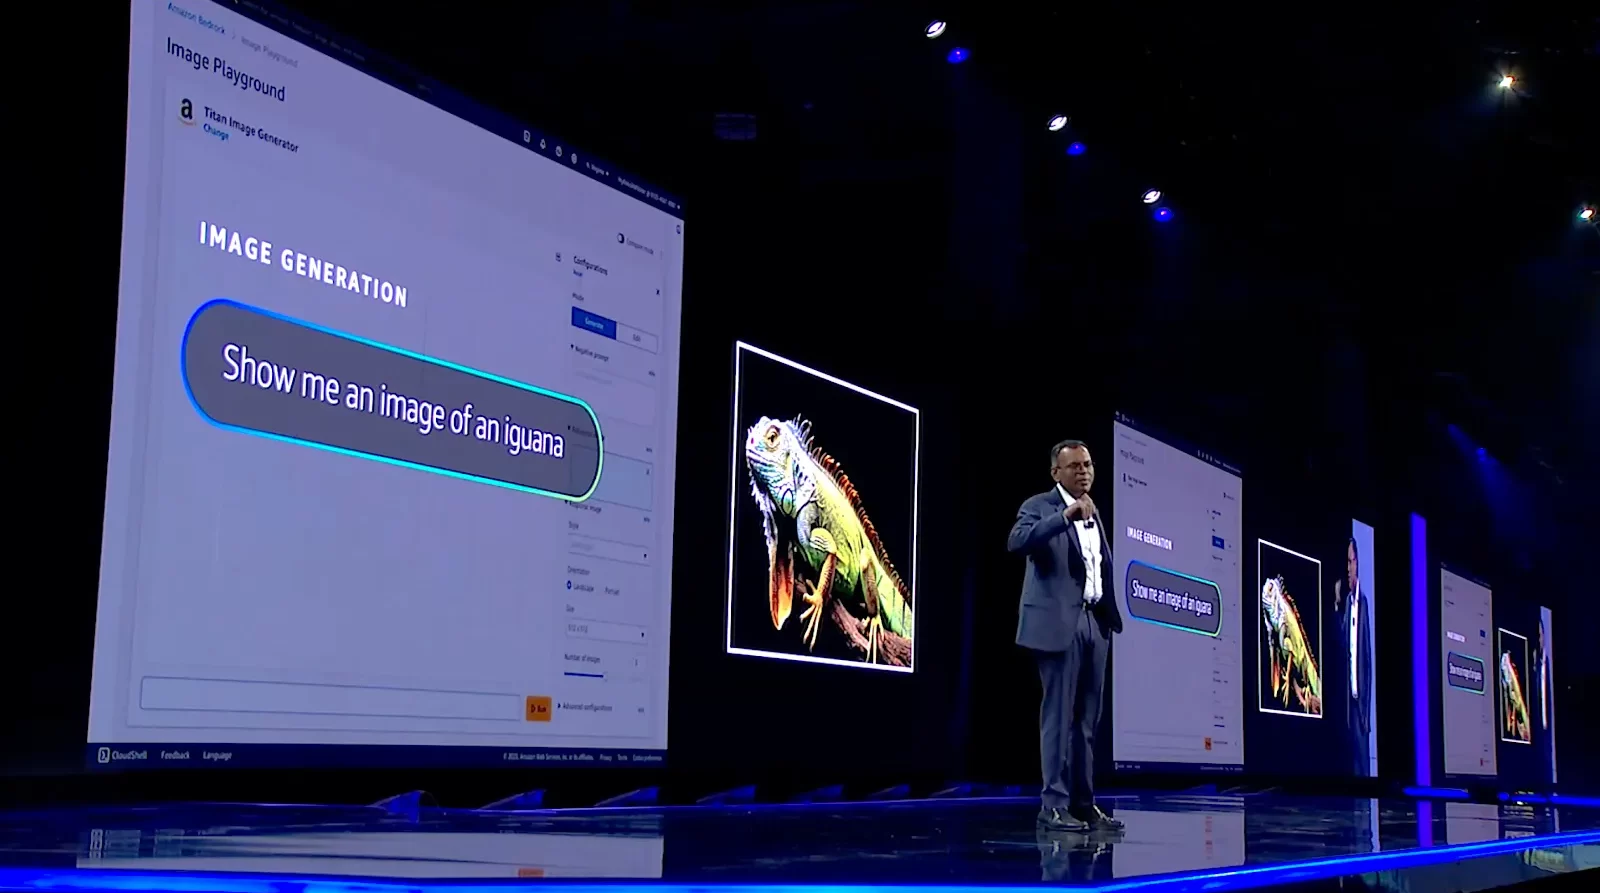This screenshot has width=1600, height=893.
Task: Click the settings gear icon in top bar
Action: pyautogui.click(x=574, y=158)
